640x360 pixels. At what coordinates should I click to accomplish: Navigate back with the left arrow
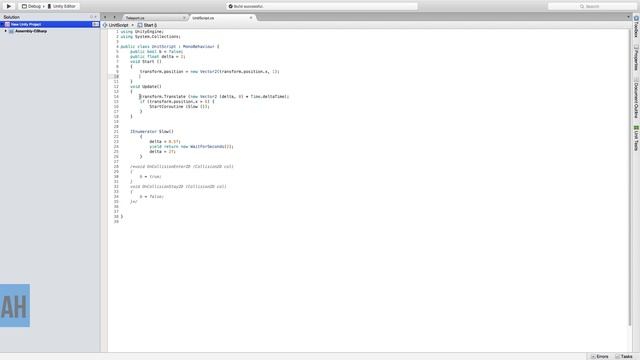tap(105, 17)
